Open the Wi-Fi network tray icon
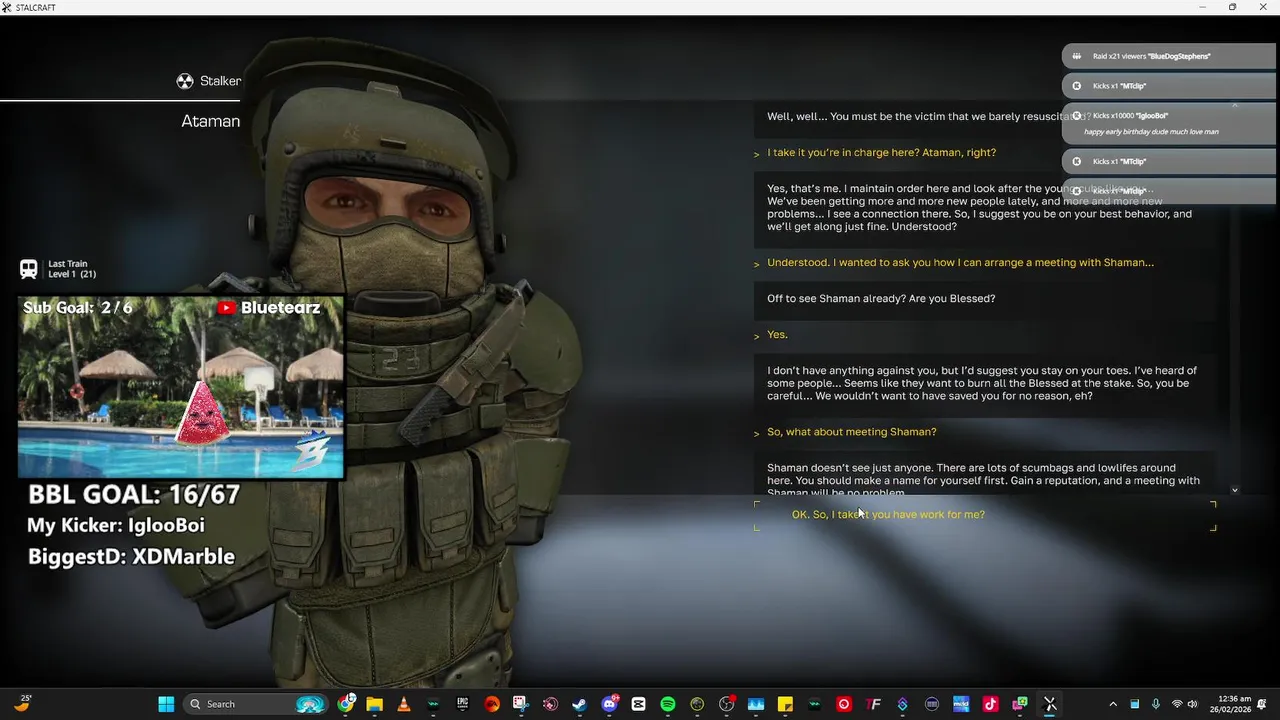The width and height of the screenshot is (1280, 720). click(1177, 704)
